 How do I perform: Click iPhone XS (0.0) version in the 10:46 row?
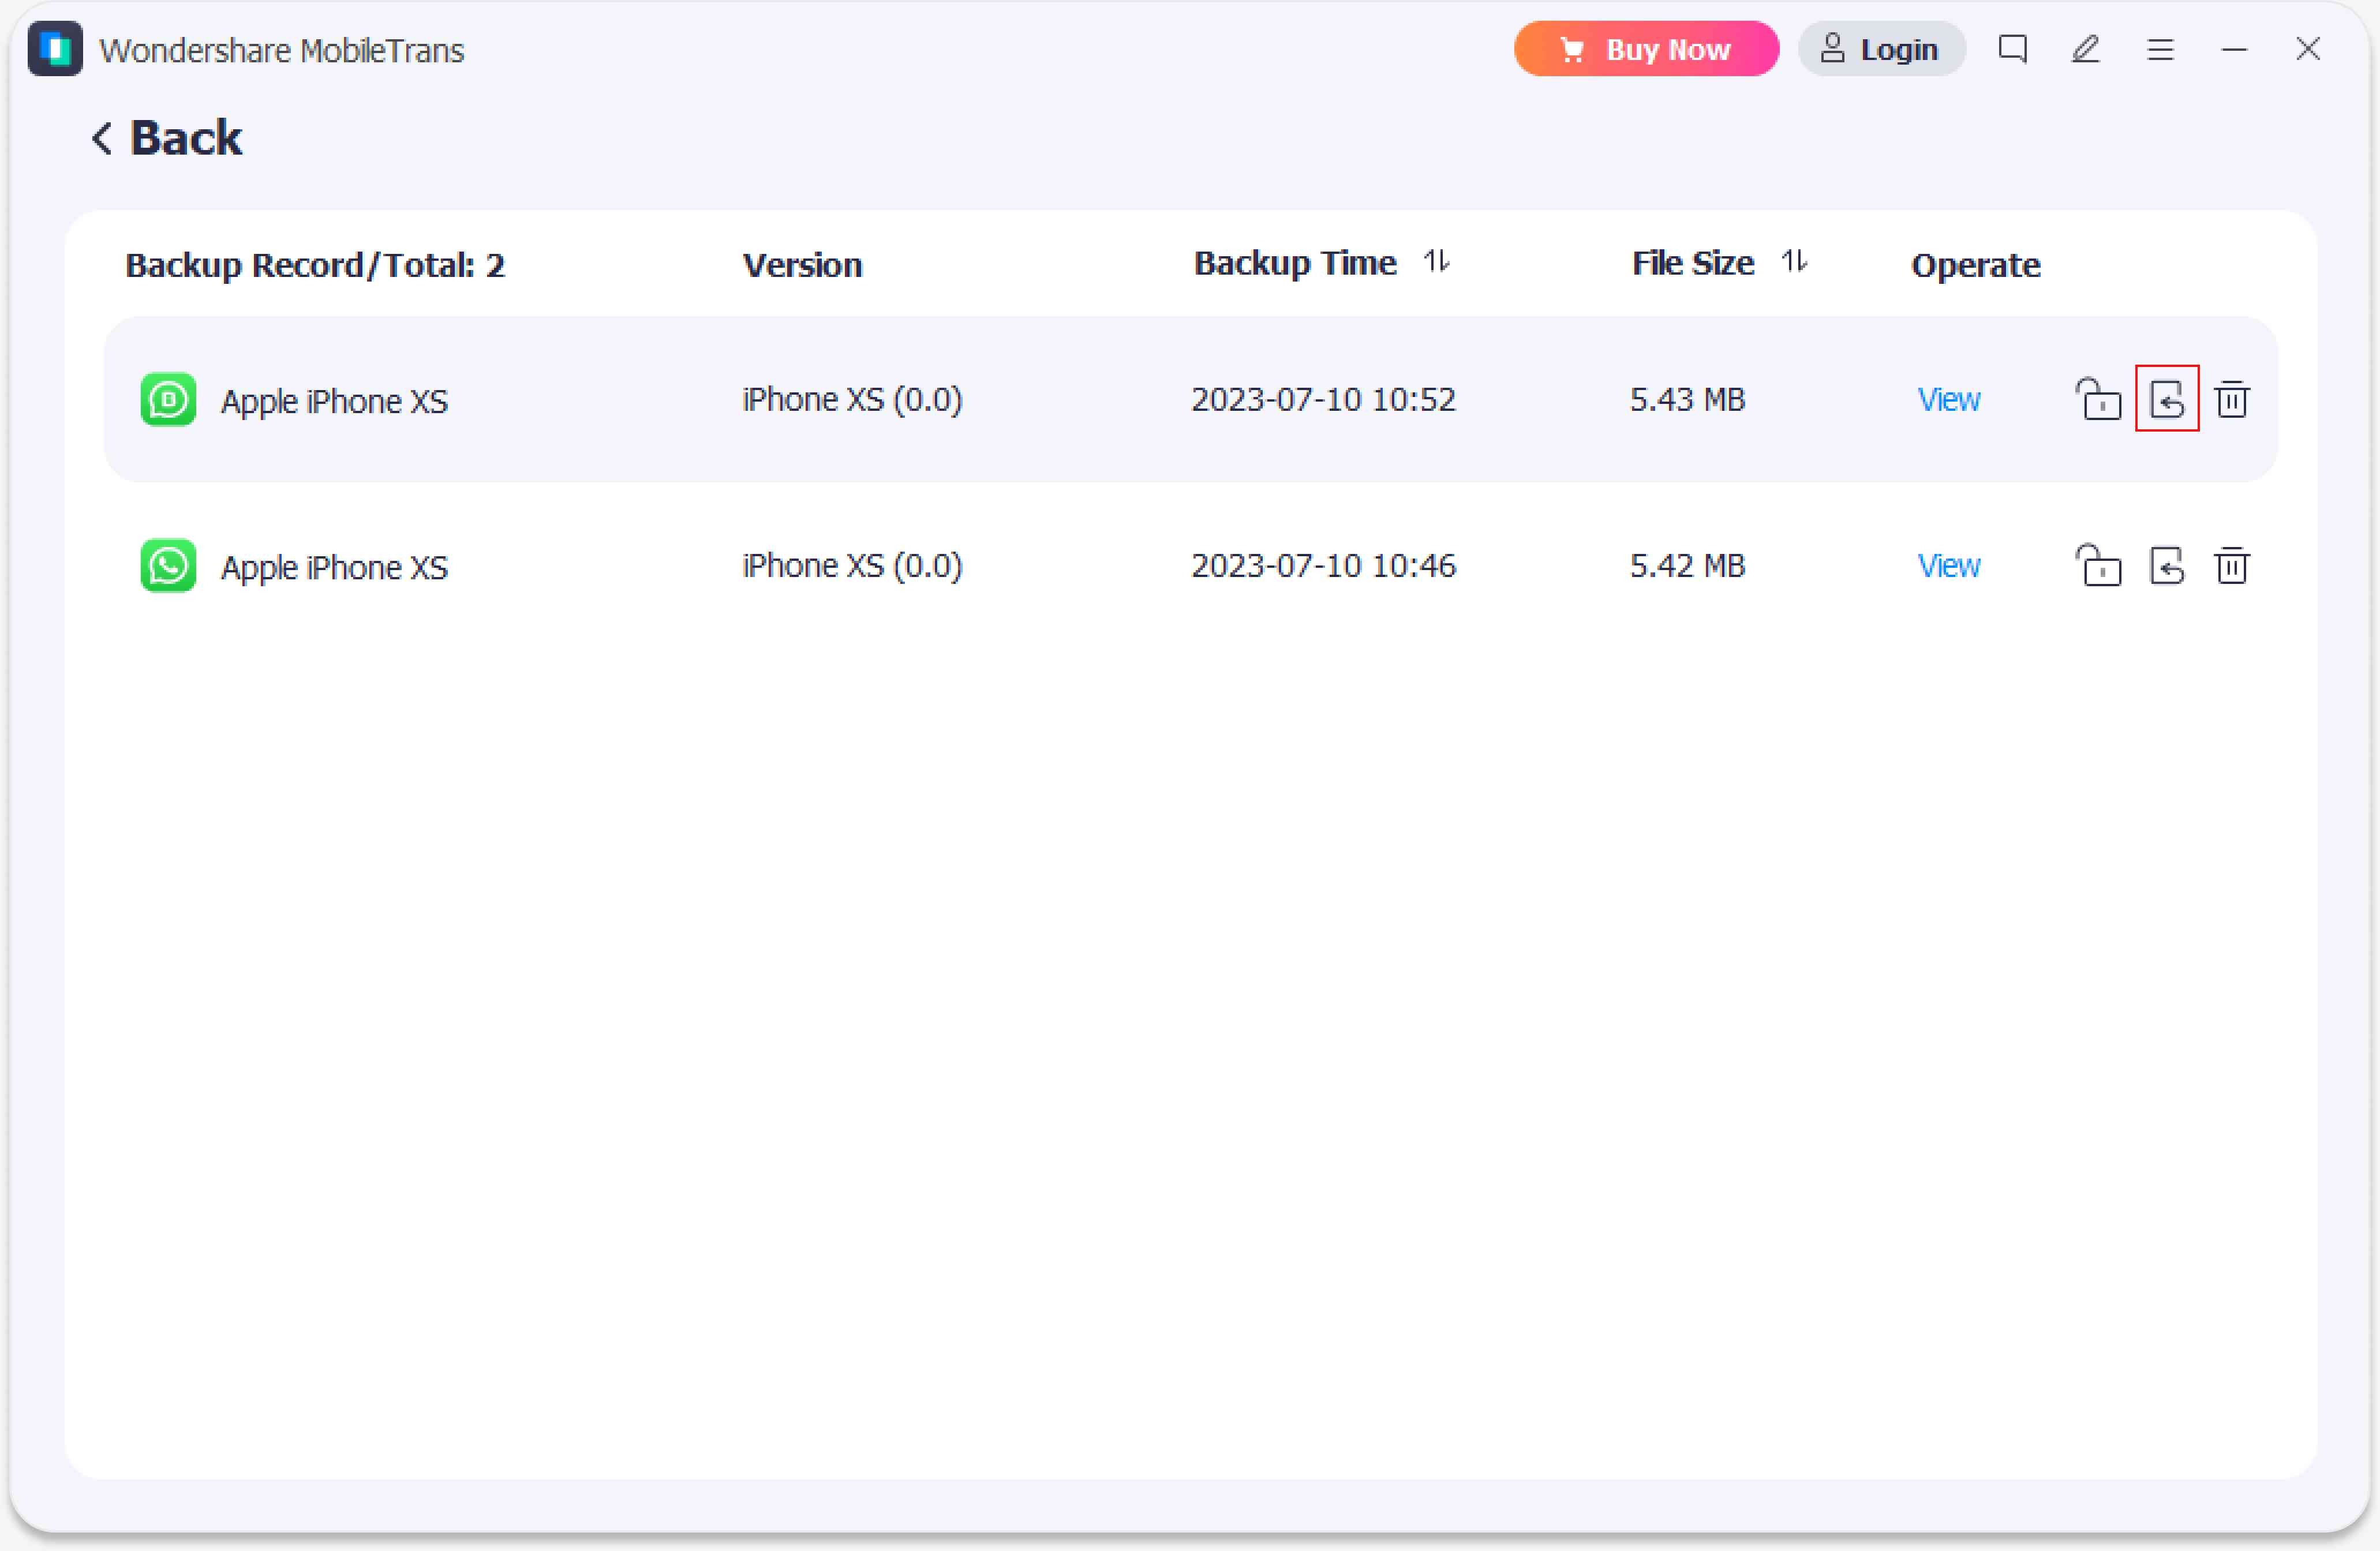pyautogui.click(x=852, y=566)
